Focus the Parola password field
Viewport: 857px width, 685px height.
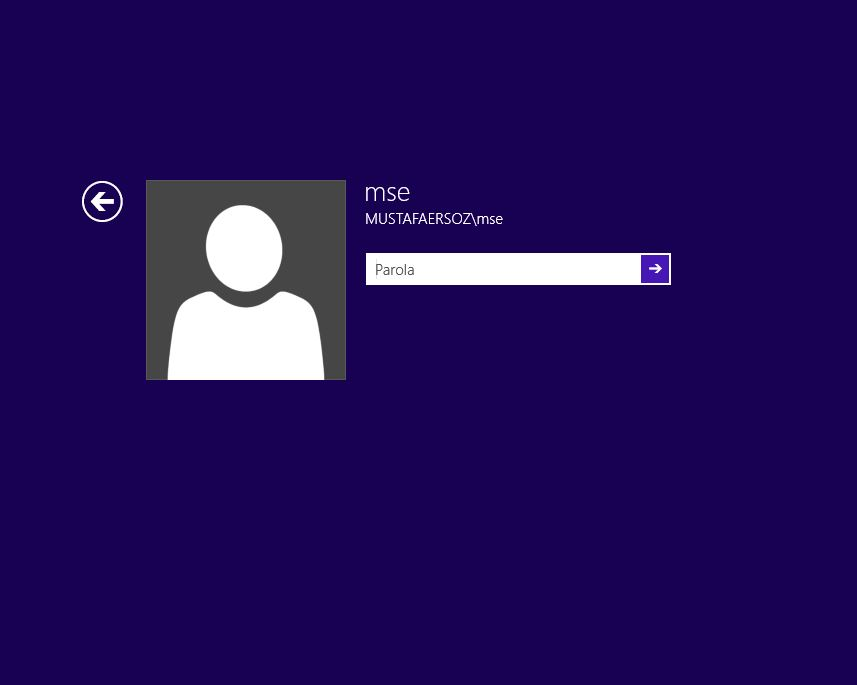tap(503, 269)
